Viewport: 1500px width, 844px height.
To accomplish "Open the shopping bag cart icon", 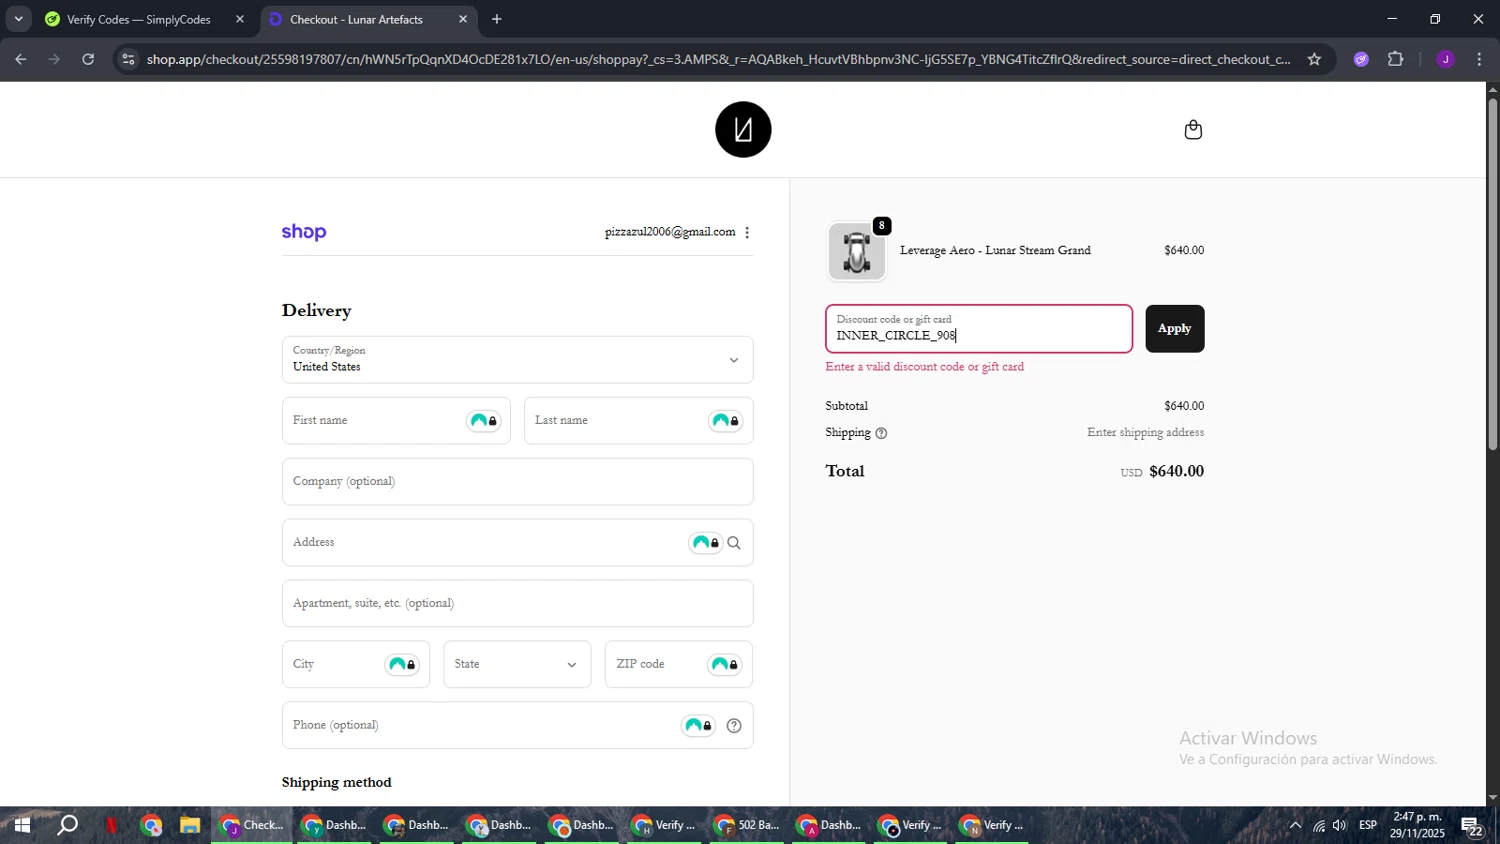I will click(x=1193, y=130).
